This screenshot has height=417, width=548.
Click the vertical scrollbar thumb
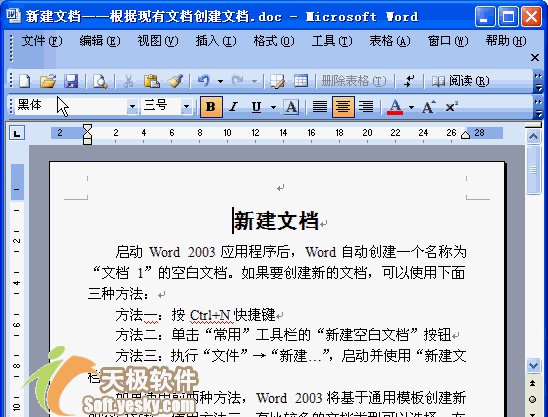pos(533,170)
